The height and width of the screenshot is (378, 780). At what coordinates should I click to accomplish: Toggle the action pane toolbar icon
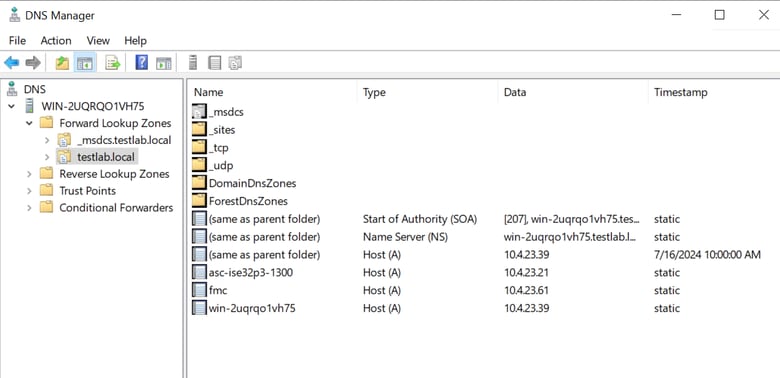(x=163, y=63)
